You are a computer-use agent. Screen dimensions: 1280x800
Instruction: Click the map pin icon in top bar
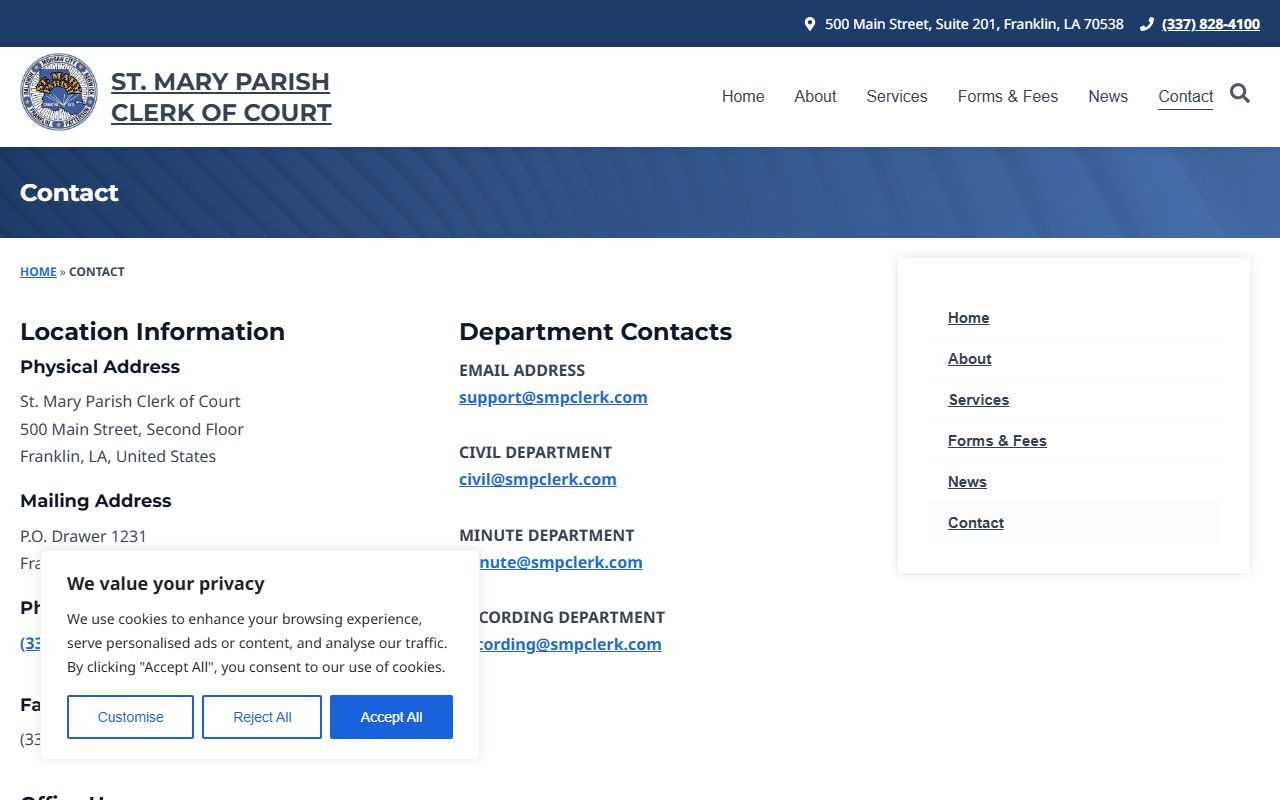[810, 24]
